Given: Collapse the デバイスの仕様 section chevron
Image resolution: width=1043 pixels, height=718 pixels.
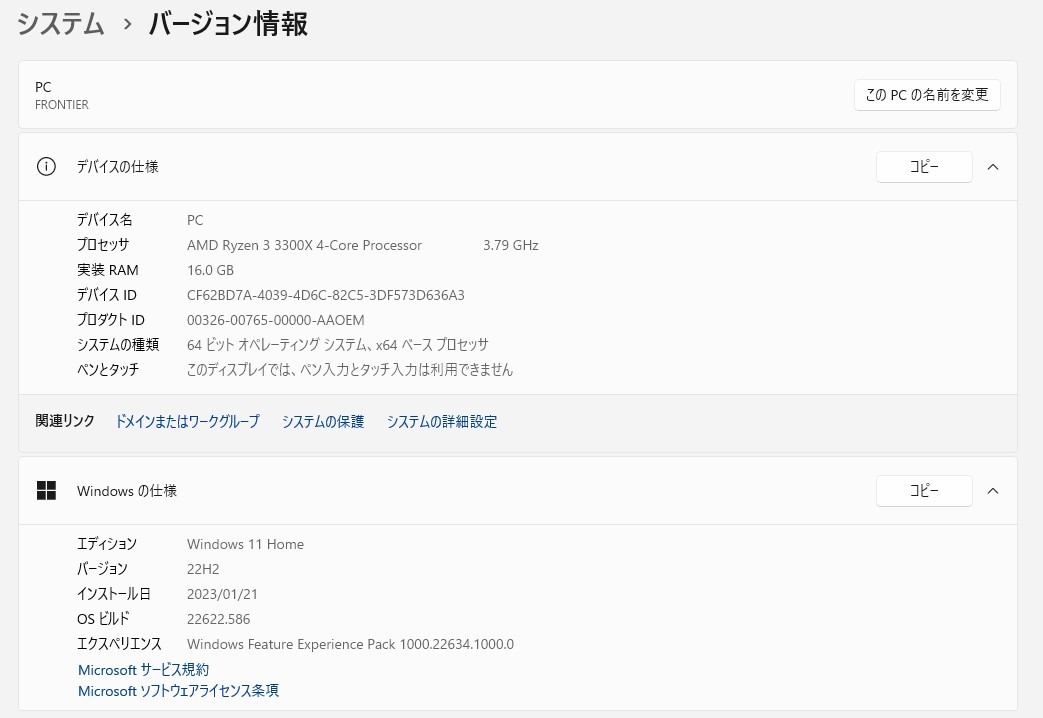Looking at the screenshot, I should (x=993, y=167).
